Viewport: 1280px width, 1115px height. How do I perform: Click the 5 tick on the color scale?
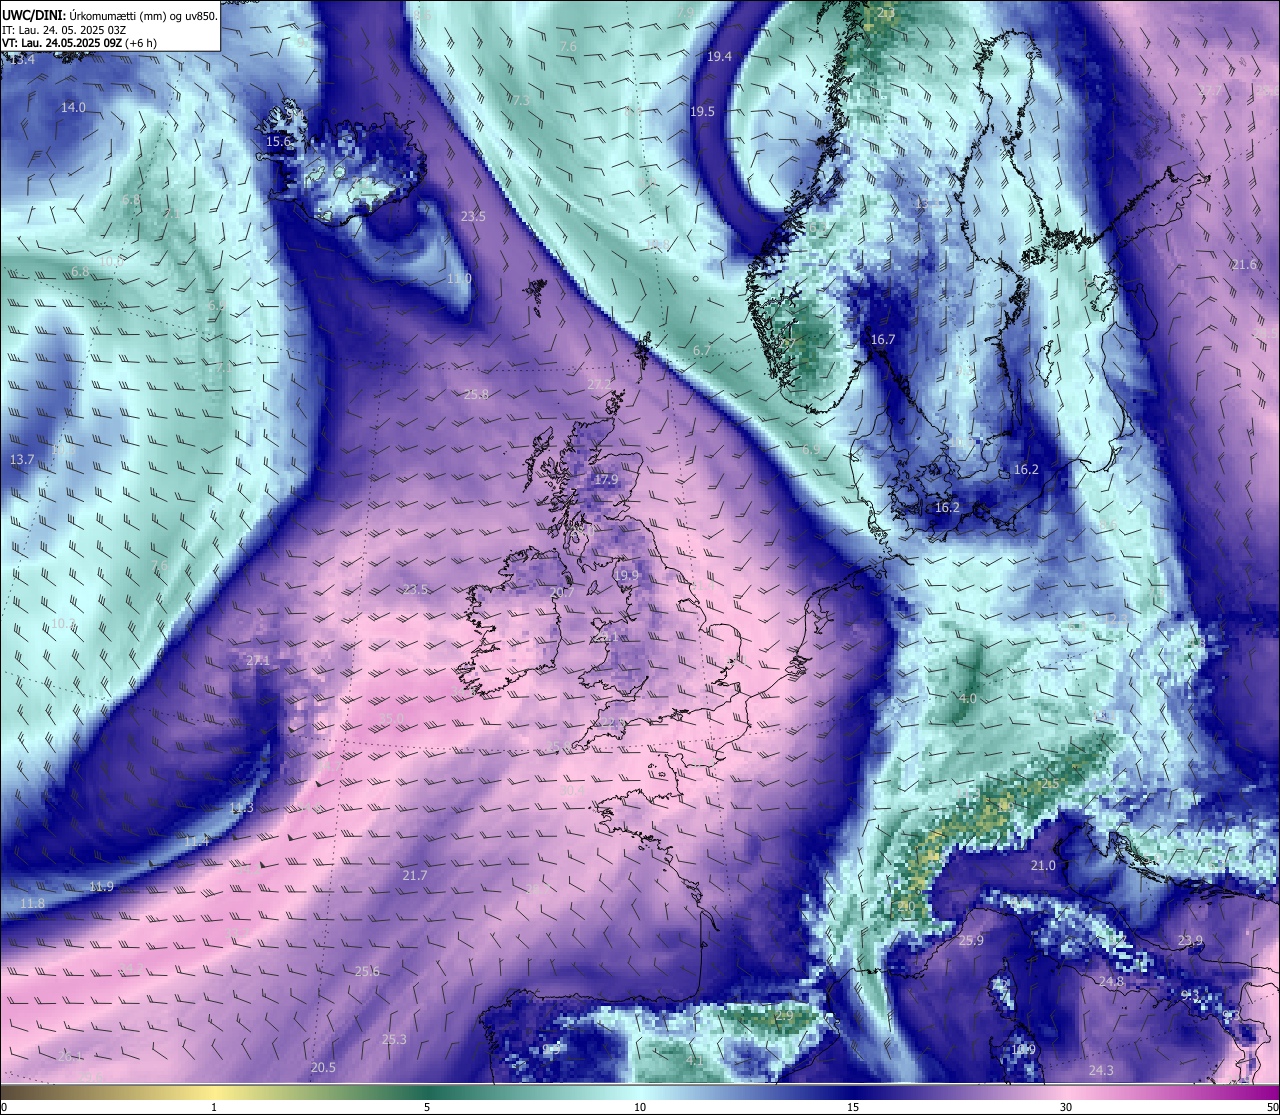pyautogui.click(x=427, y=1107)
